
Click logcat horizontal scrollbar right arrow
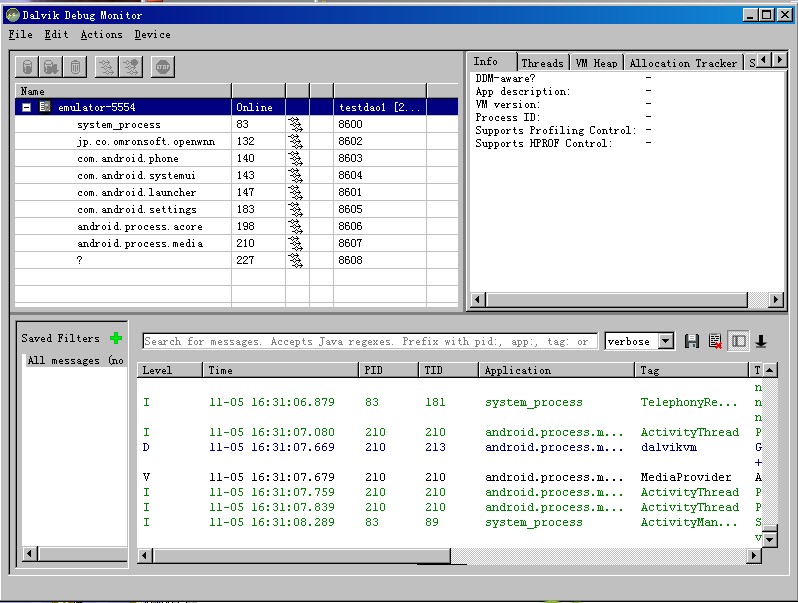[x=754, y=556]
